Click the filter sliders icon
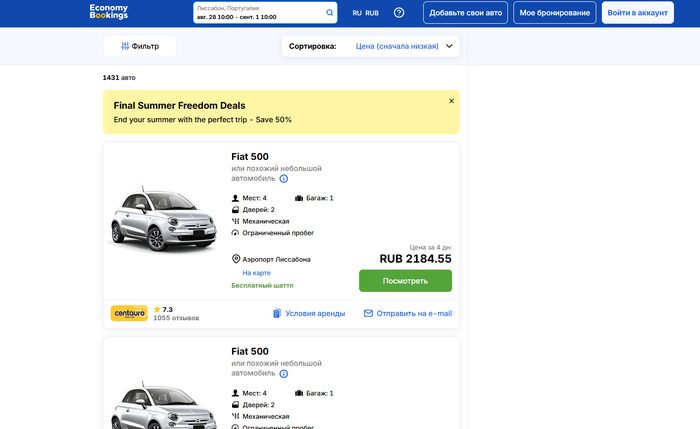Image resolution: width=700 pixels, height=429 pixels. click(x=125, y=46)
